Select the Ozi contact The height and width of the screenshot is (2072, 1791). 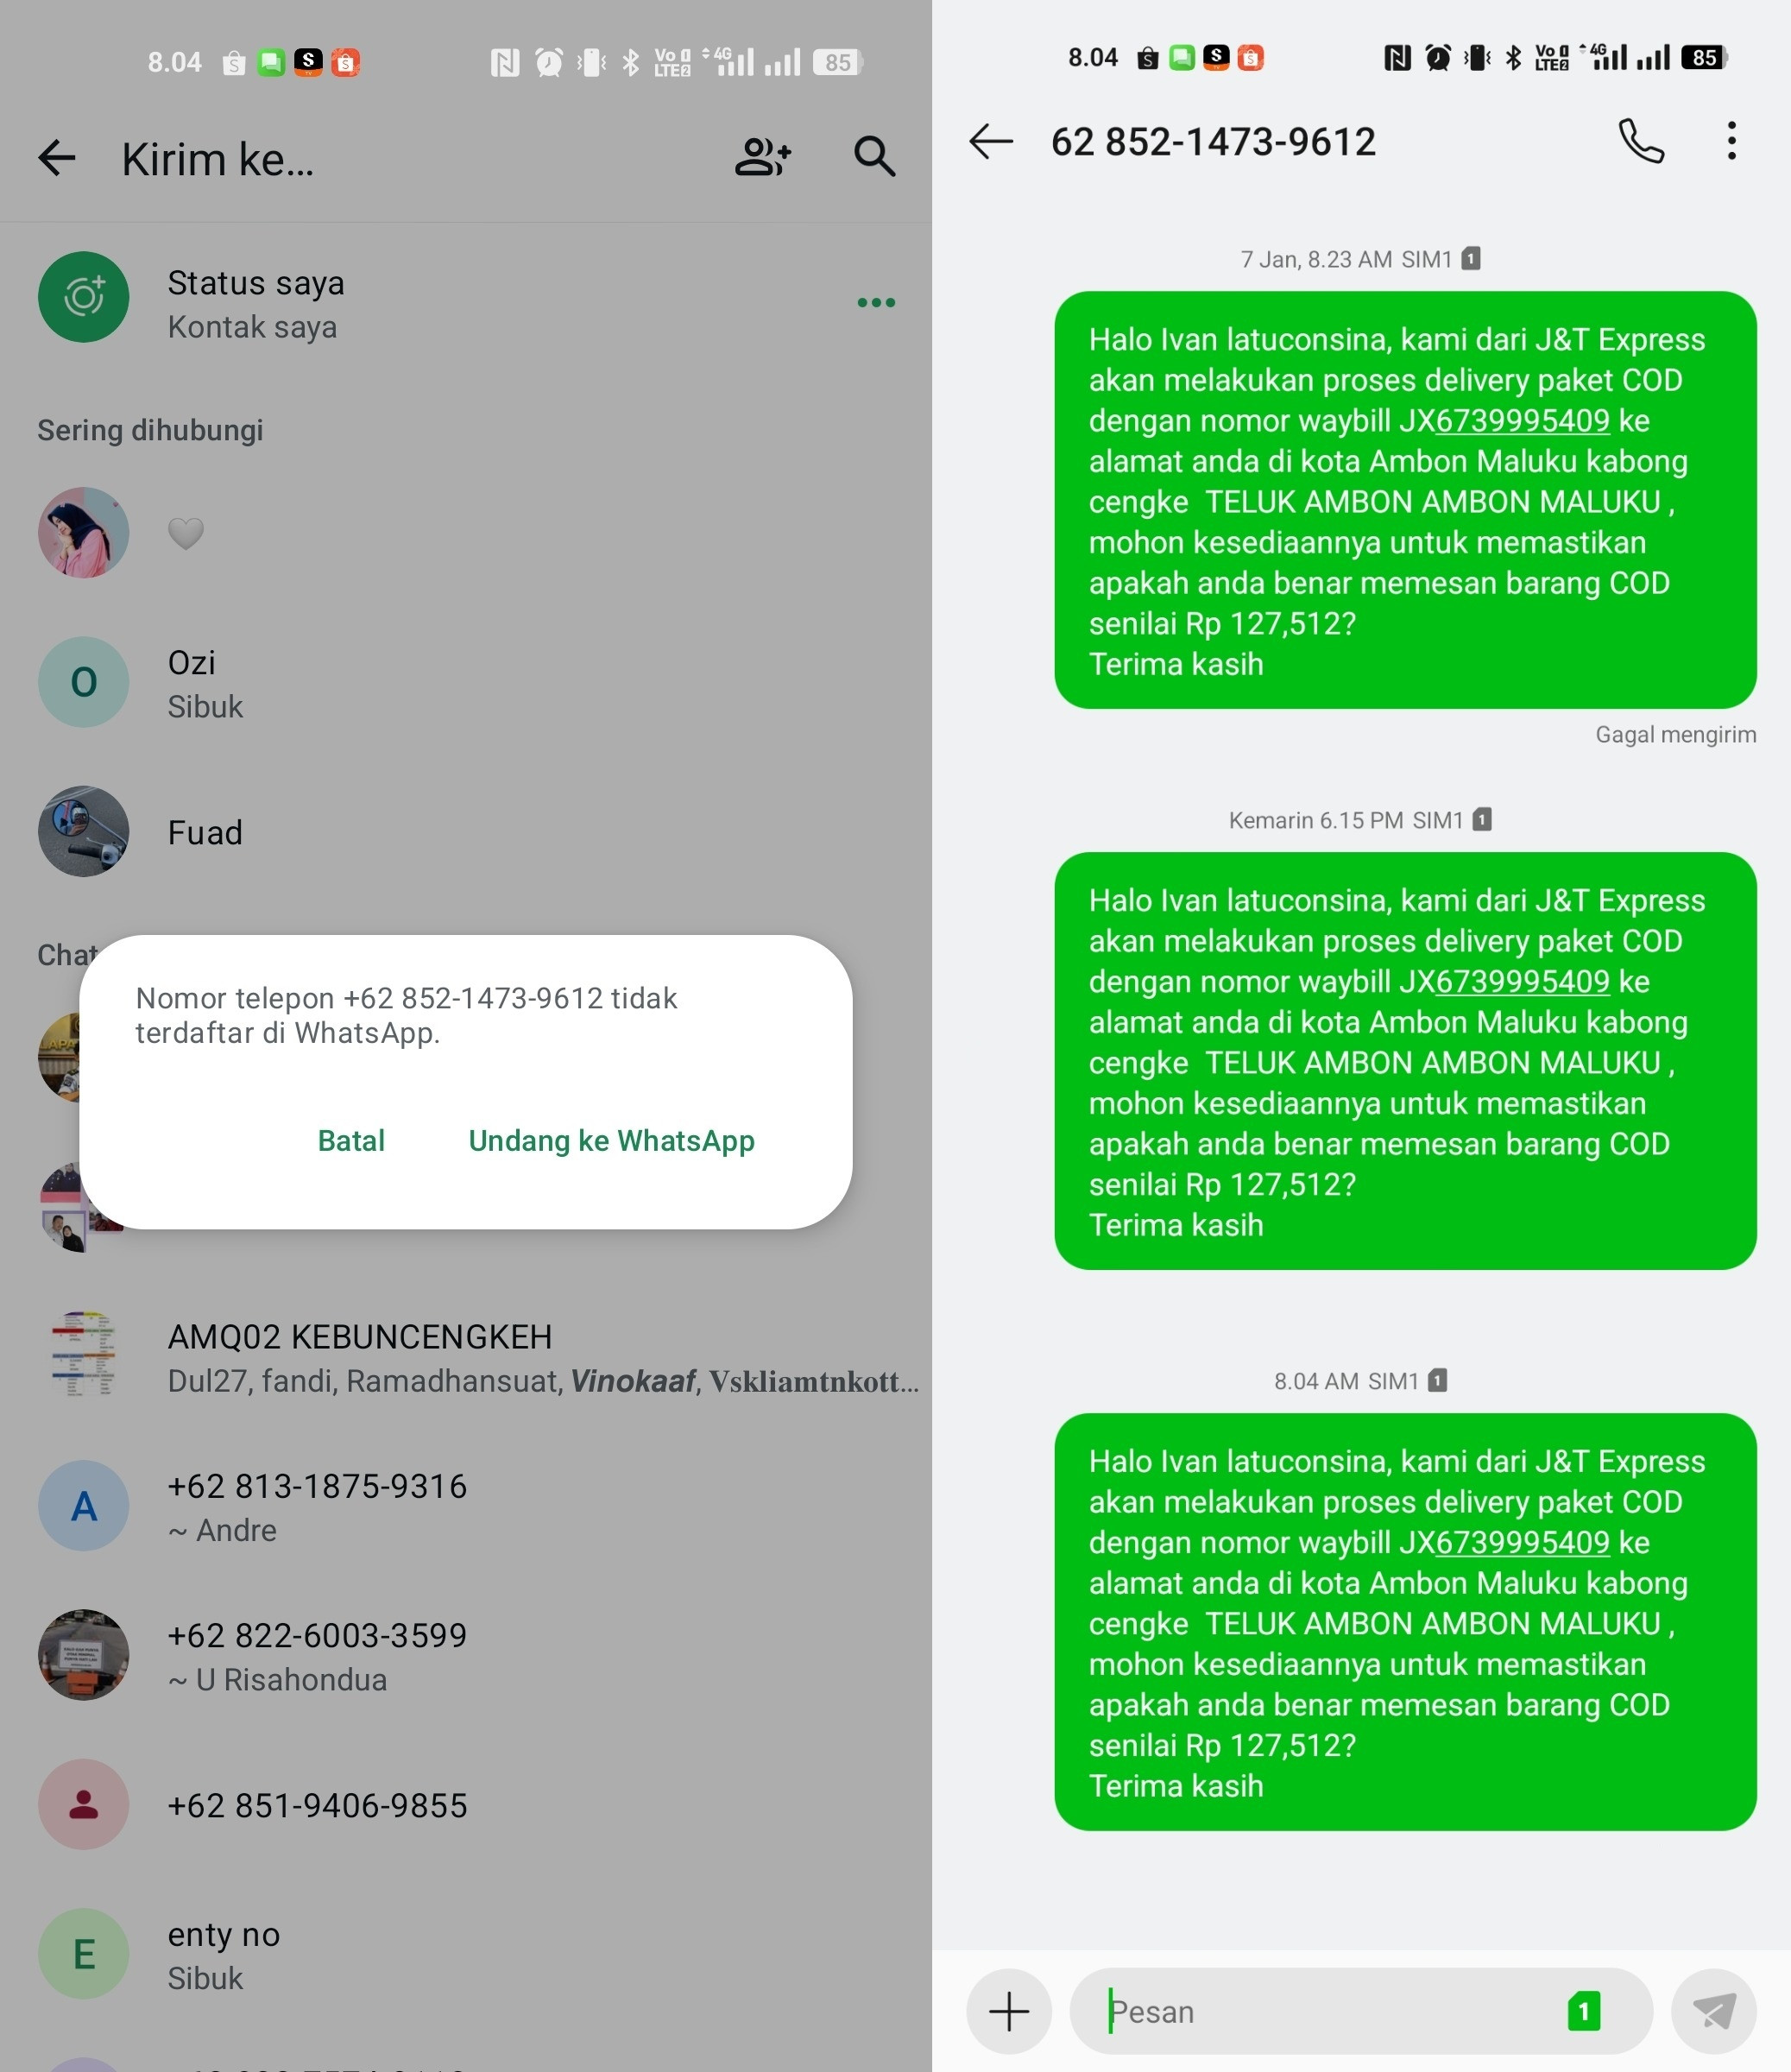coord(466,683)
